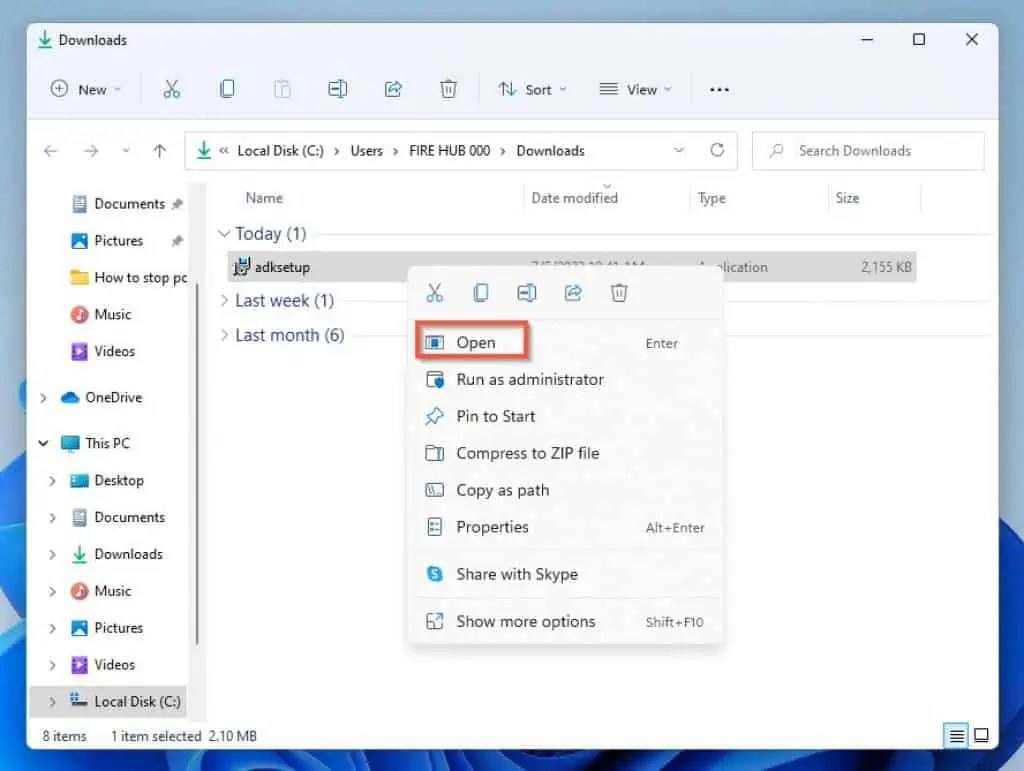Click the Search Downloads field
Viewport: 1024px width, 771px height.
click(866, 150)
